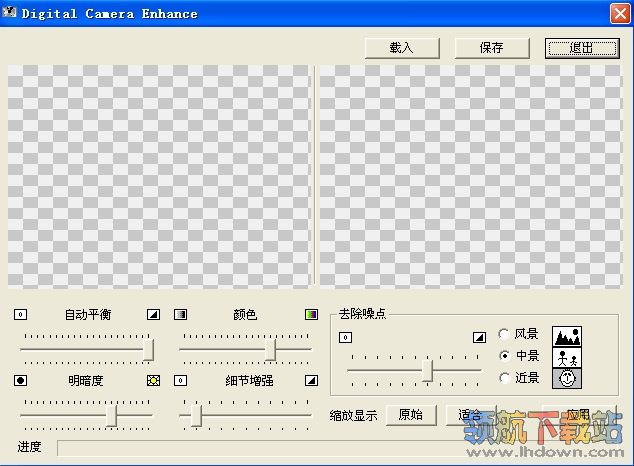The width and height of the screenshot is (634, 466).
Task: Click the 原始 (Original) zoom button
Action: coord(410,415)
